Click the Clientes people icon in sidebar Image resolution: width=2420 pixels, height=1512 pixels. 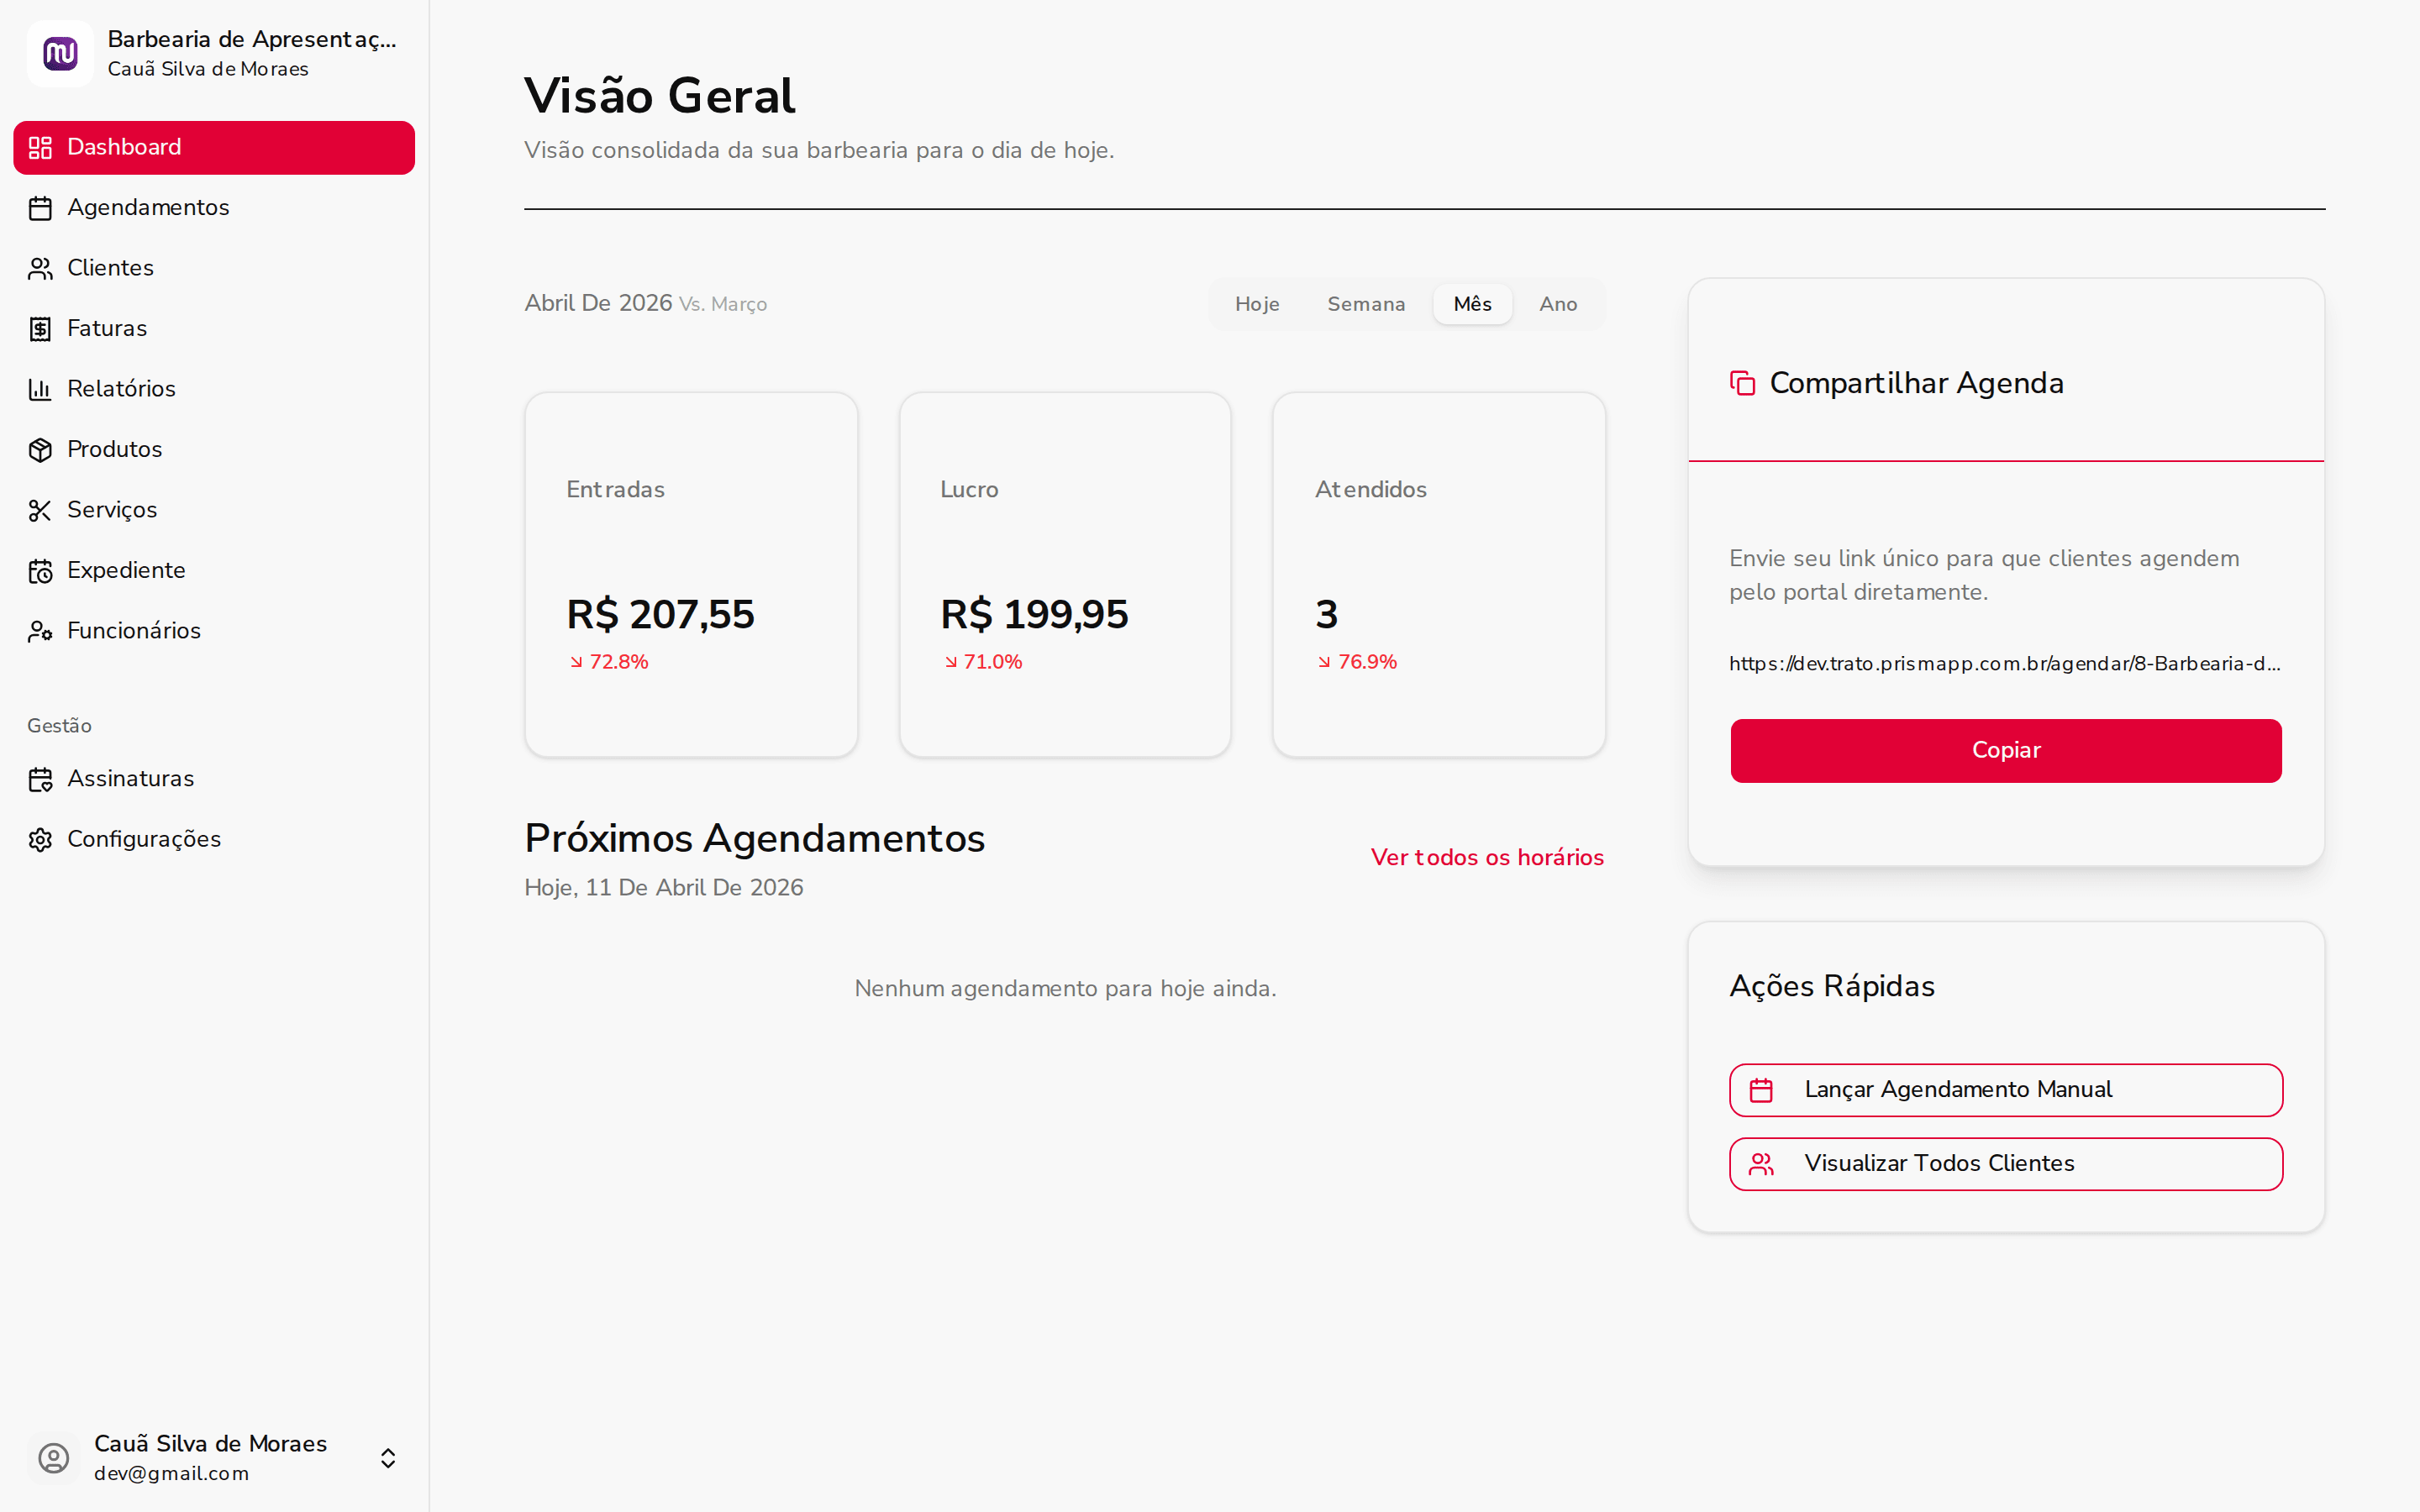tap(40, 268)
